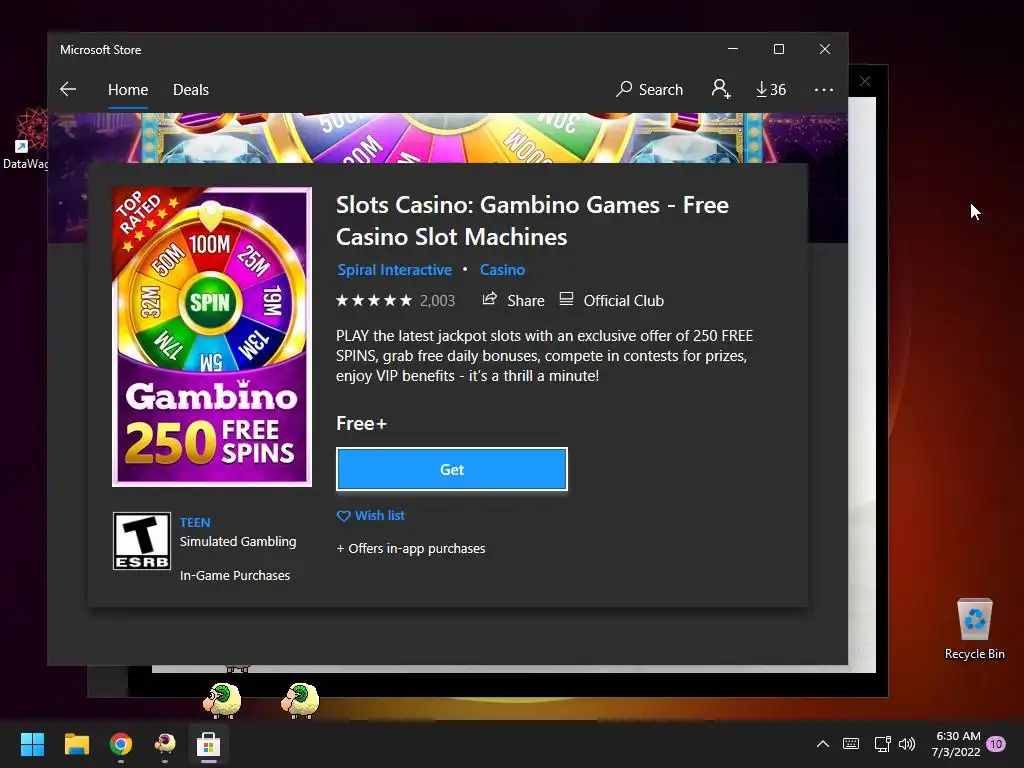Open the sheep app in taskbar
The image size is (1024, 768).
(165, 744)
